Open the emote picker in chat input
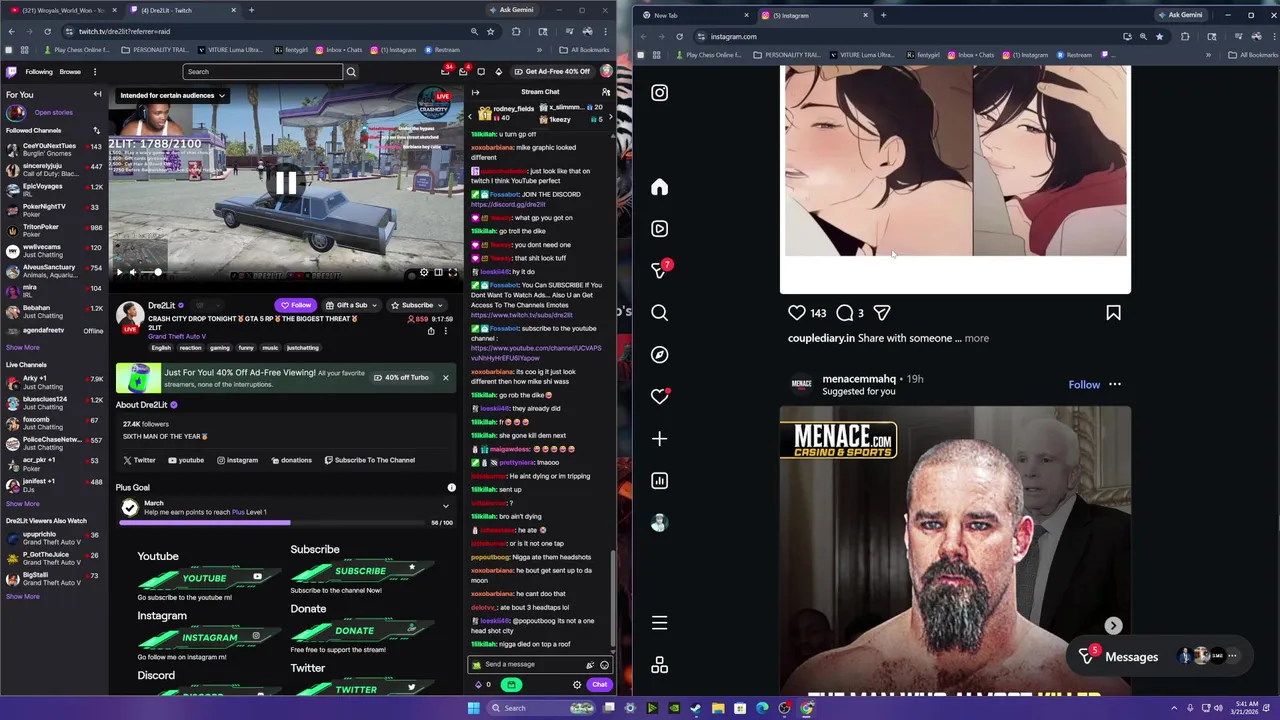This screenshot has height=720, width=1280. (x=604, y=665)
